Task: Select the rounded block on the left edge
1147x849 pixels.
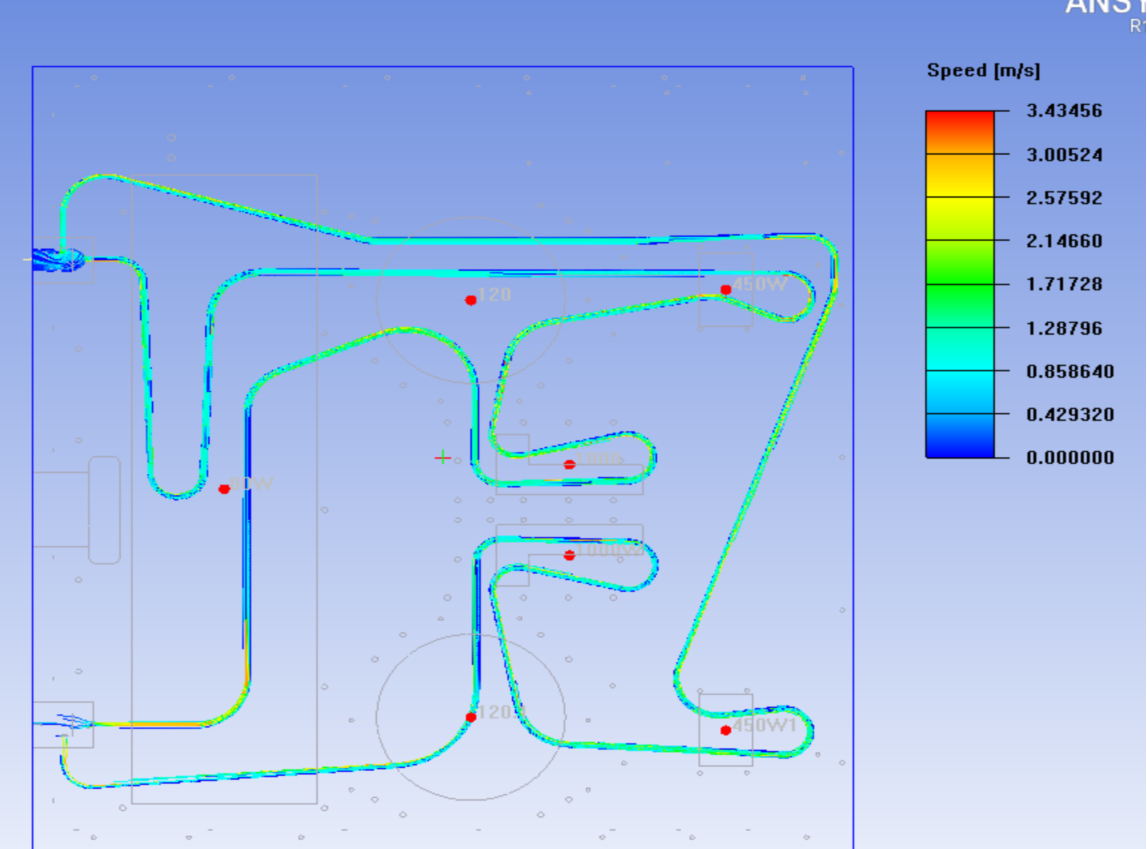Action: click(103, 510)
